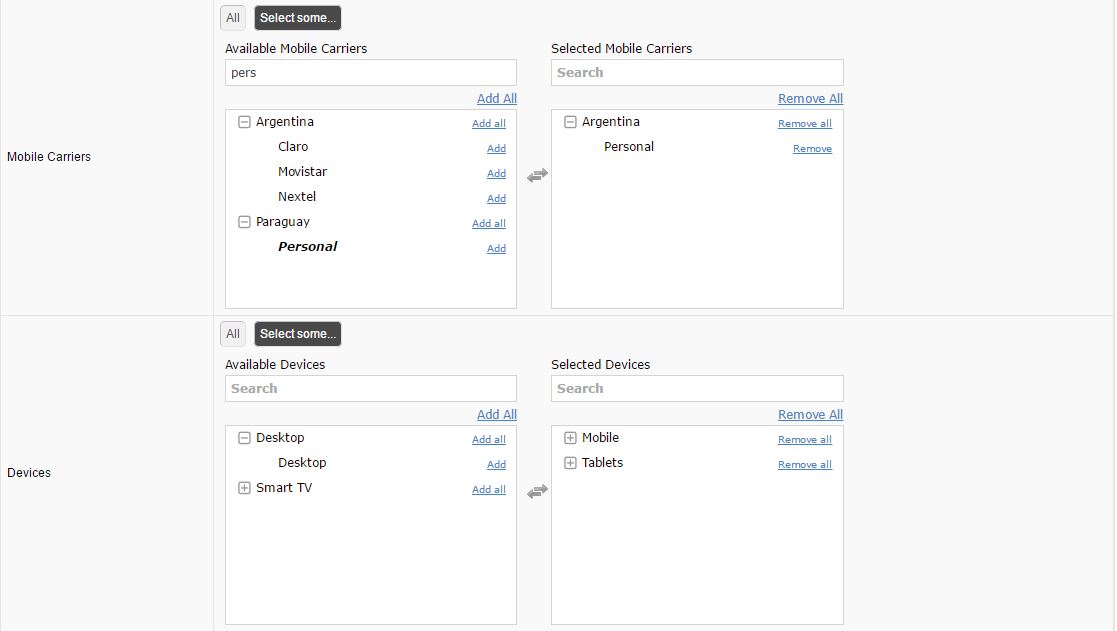Image resolution: width=1117 pixels, height=631 pixels.
Task: Collapse the Desktop group in Available Devices
Action: [244, 438]
